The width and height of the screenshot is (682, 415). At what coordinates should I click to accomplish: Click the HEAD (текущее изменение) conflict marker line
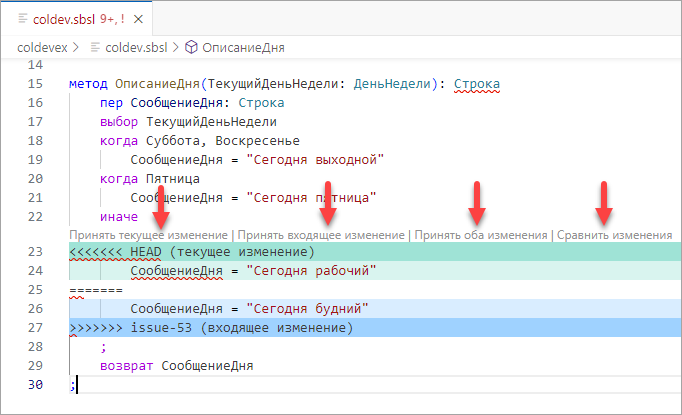192,252
